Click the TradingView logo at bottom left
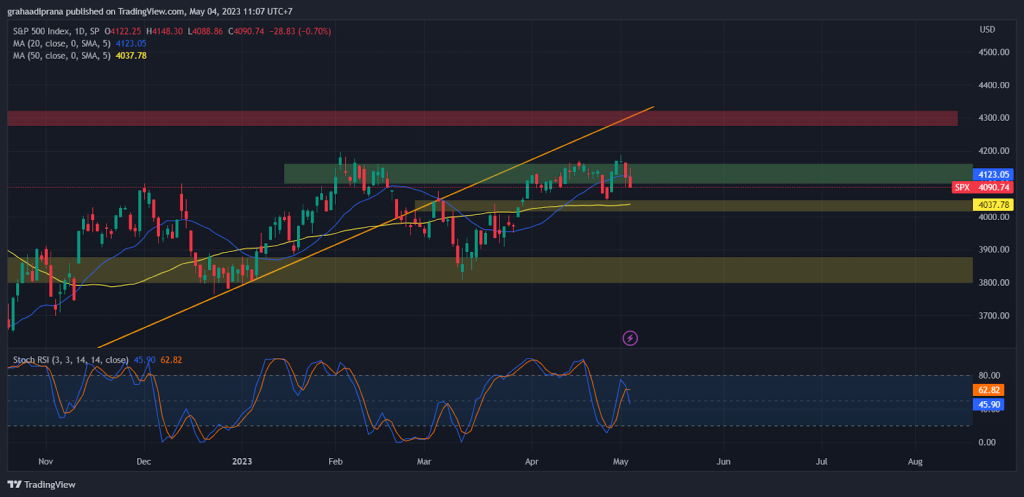1024x497 pixels. point(41,485)
